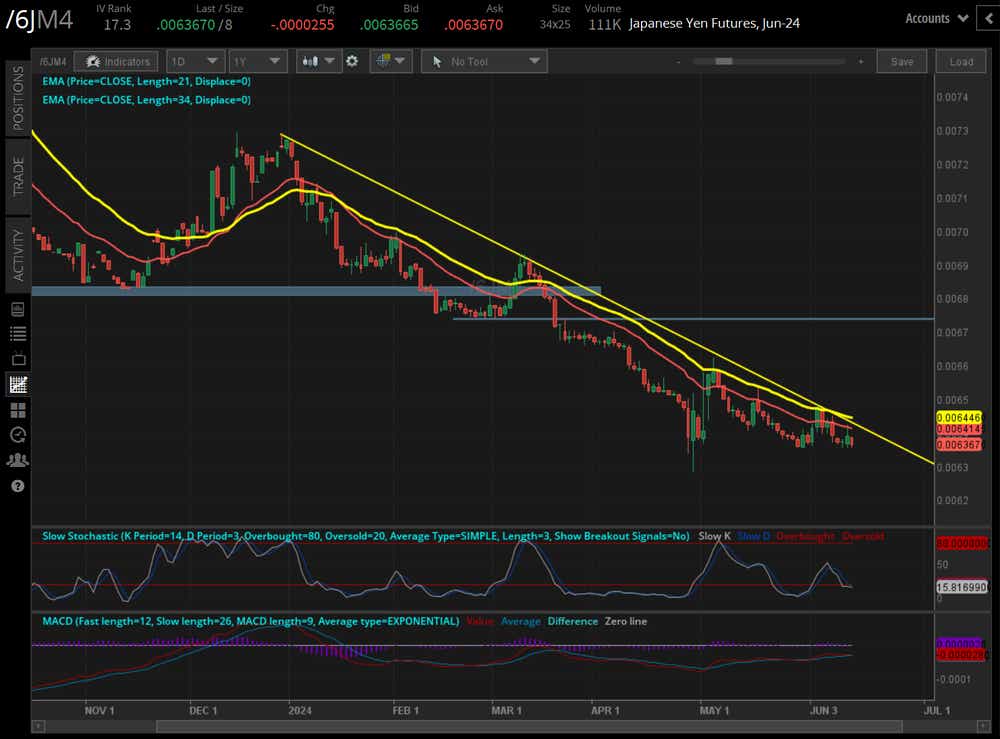Expand the 1D aggregation period dropdown

coord(196,62)
